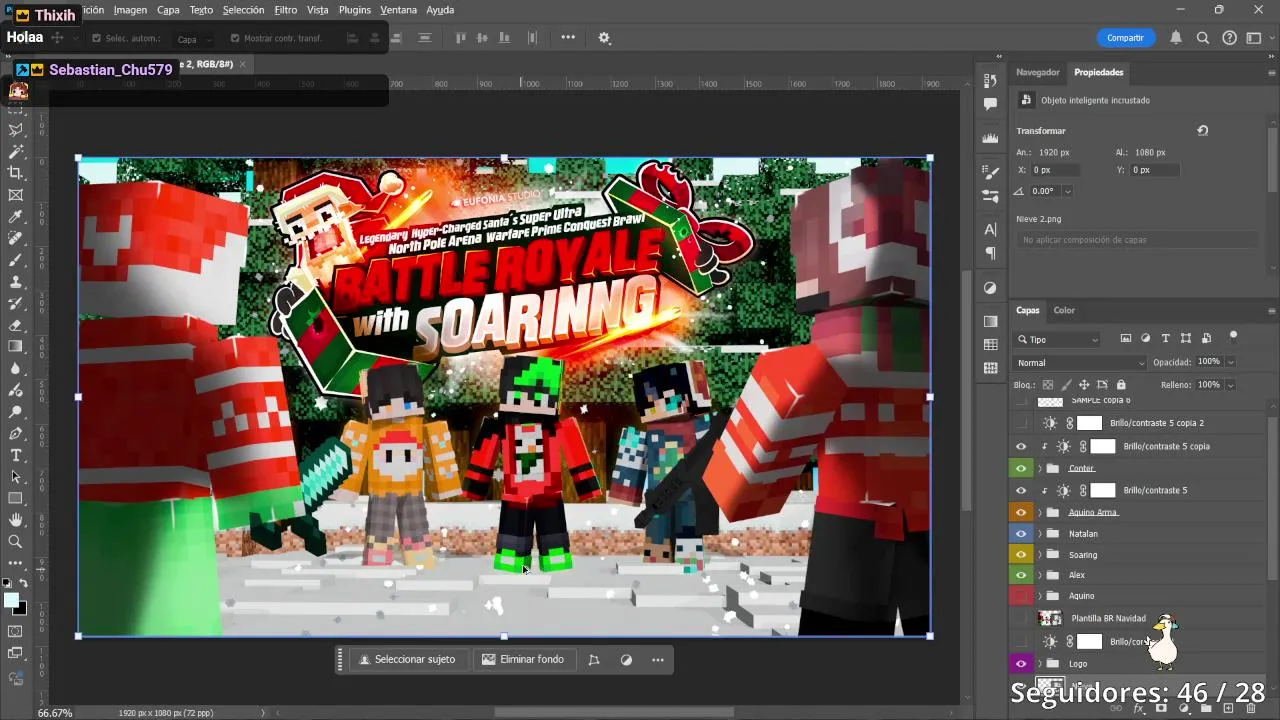Screen dimensions: 1280x720
Task: Open the Tipo layer filter dropdown
Action: (x=1057, y=339)
